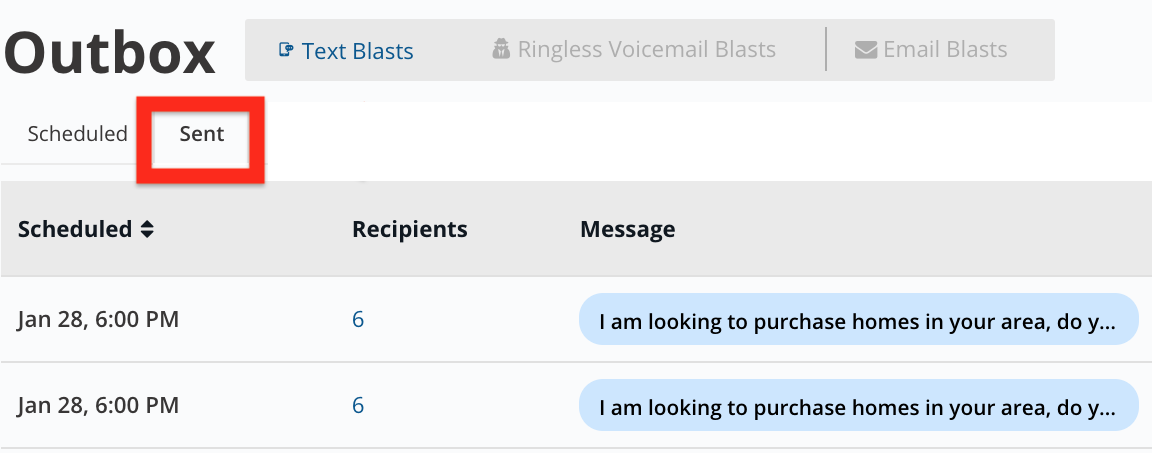Sort by the Scheduled column header
Screen dimensions: 1152x453
pos(74,229)
